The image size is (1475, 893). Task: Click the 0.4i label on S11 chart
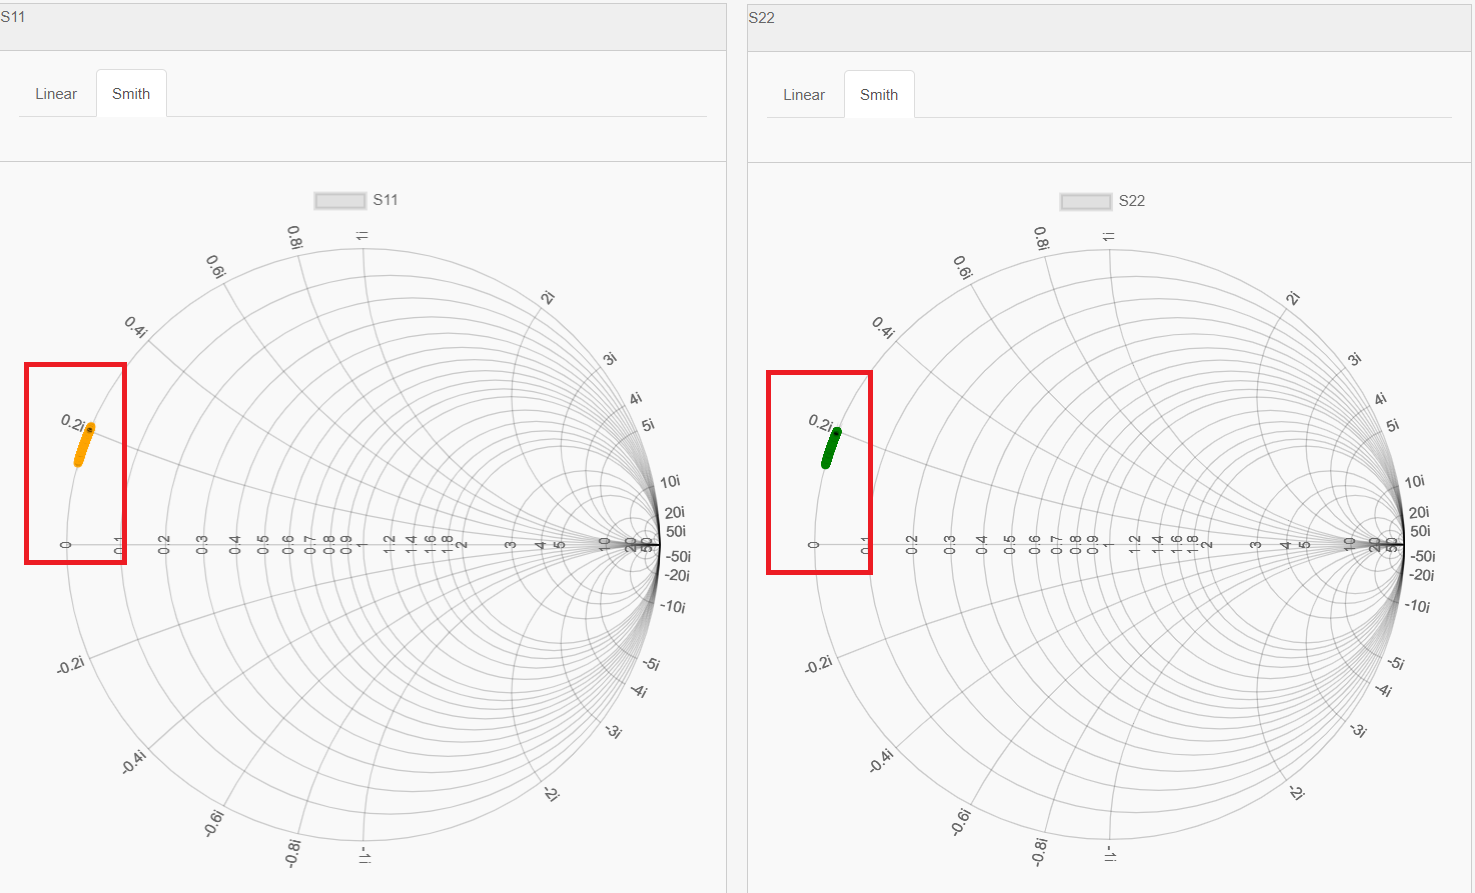[x=136, y=327]
